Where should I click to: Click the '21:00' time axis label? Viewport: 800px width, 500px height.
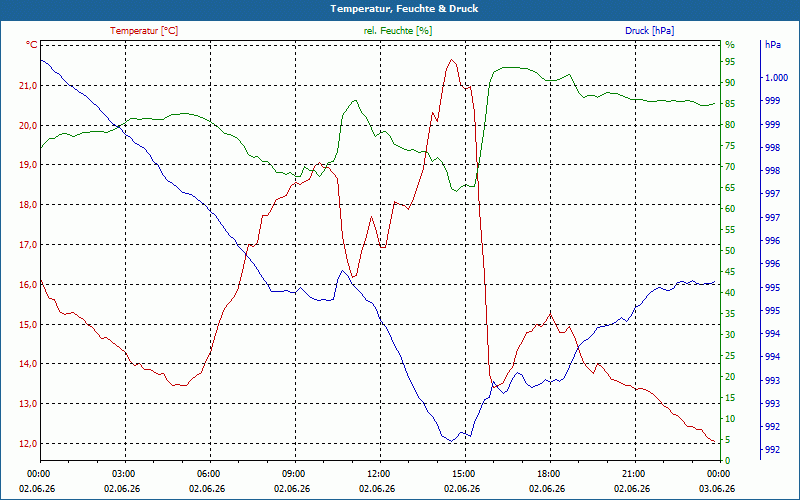[633, 474]
